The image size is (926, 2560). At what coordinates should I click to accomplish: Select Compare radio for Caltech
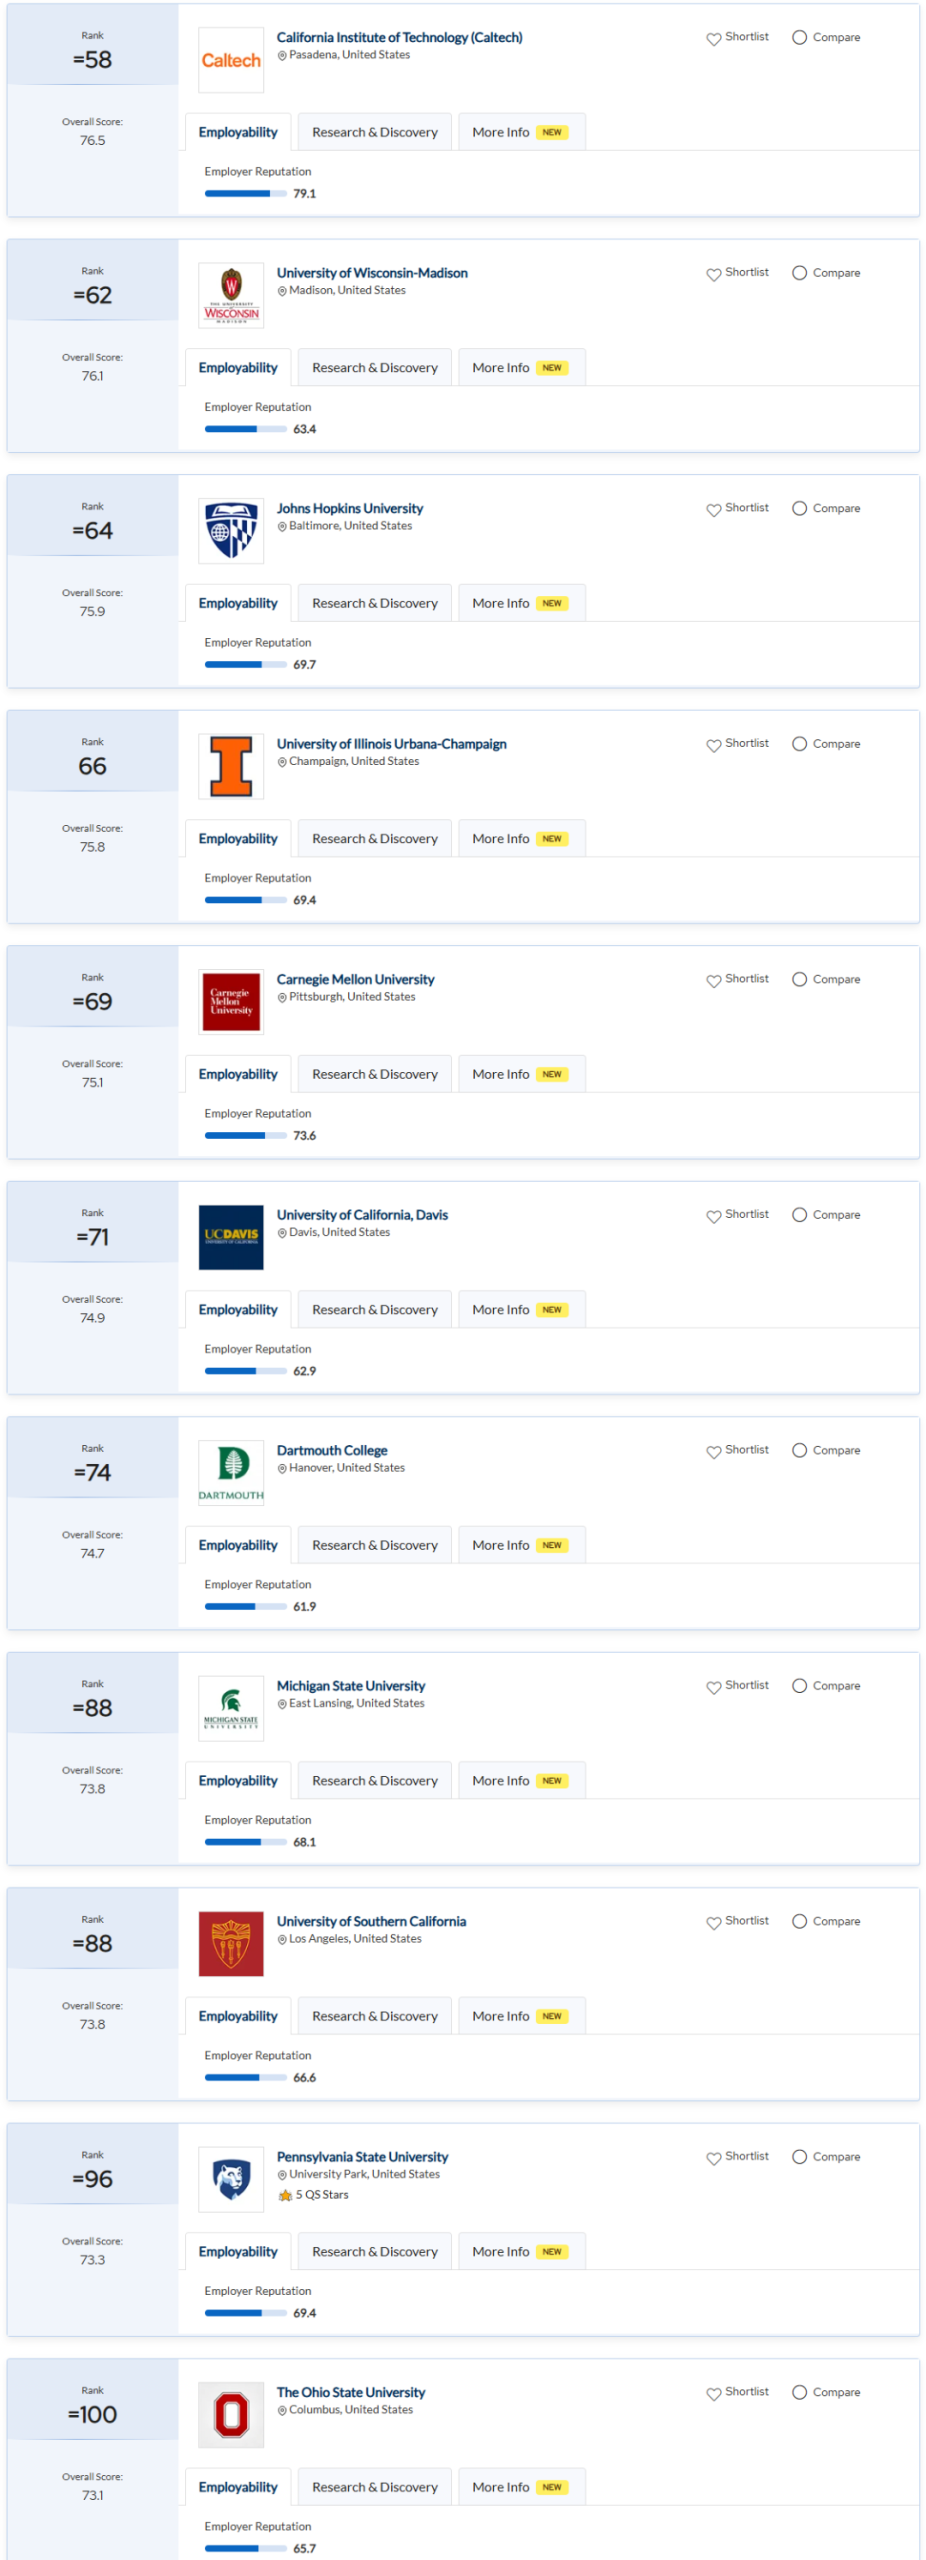[799, 37]
